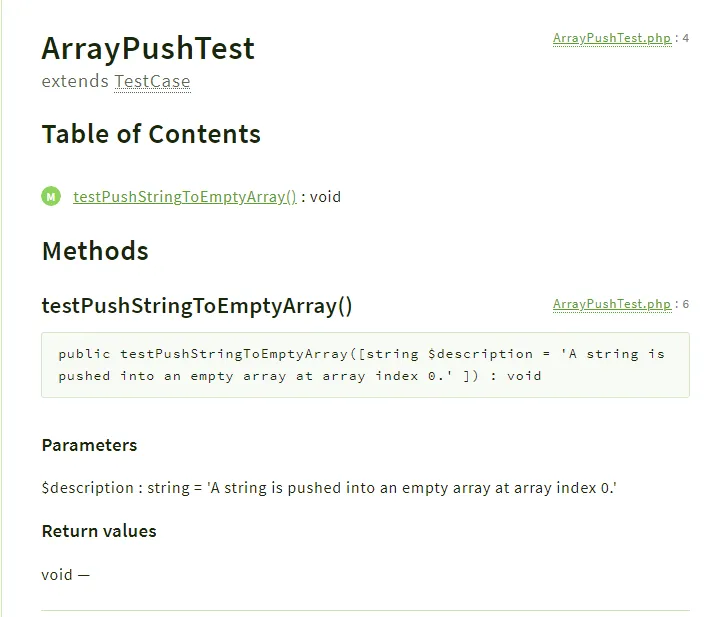The width and height of the screenshot is (711, 617).
Task: Click the 'extends' text under class name
Action: (75, 82)
